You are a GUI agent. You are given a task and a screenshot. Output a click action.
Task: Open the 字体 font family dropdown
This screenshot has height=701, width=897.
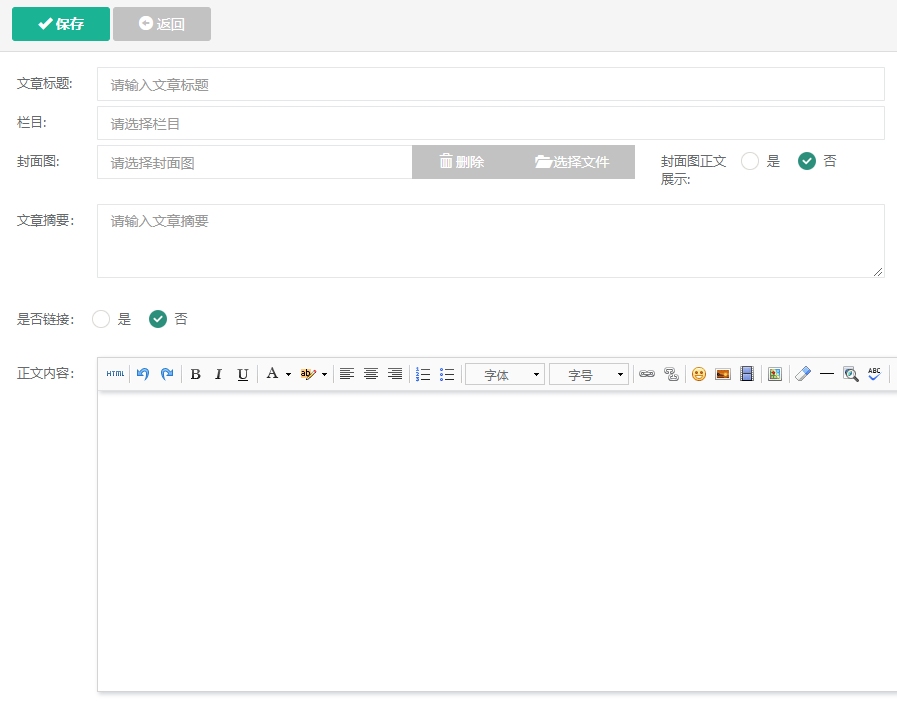click(505, 374)
